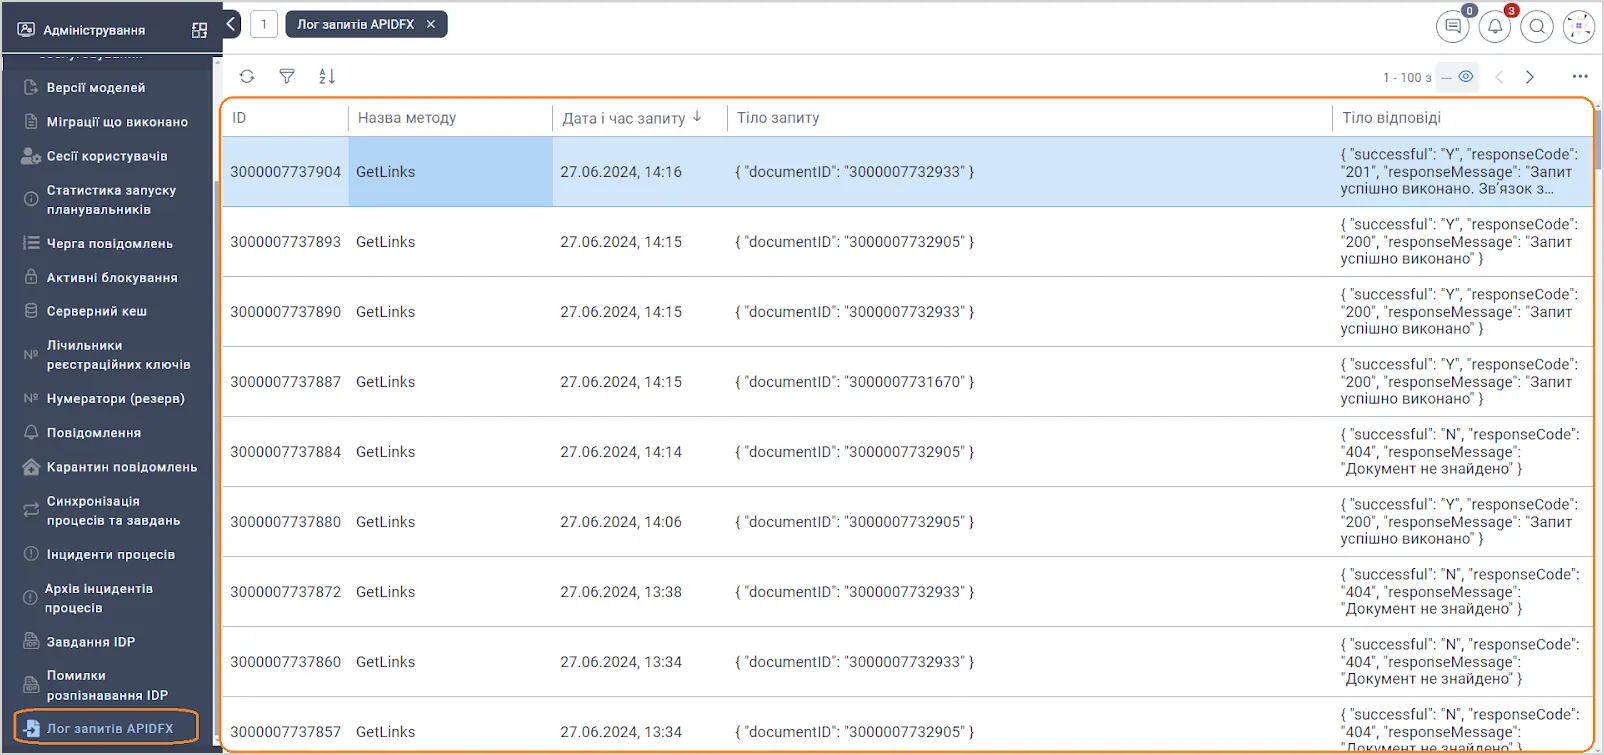Open Активні блокування in the sidebar
The width and height of the screenshot is (1604, 755).
tap(112, 278)
